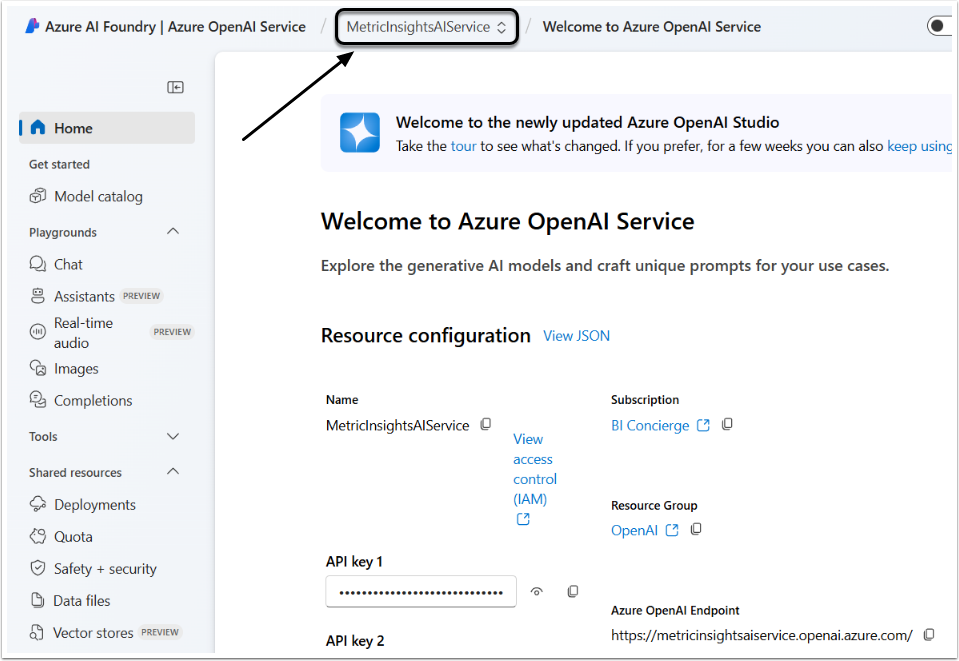This screenshot has width=959, height=661.
Task: Reveal API key 1 with eye icon
Action: click(x=537, y=592)
